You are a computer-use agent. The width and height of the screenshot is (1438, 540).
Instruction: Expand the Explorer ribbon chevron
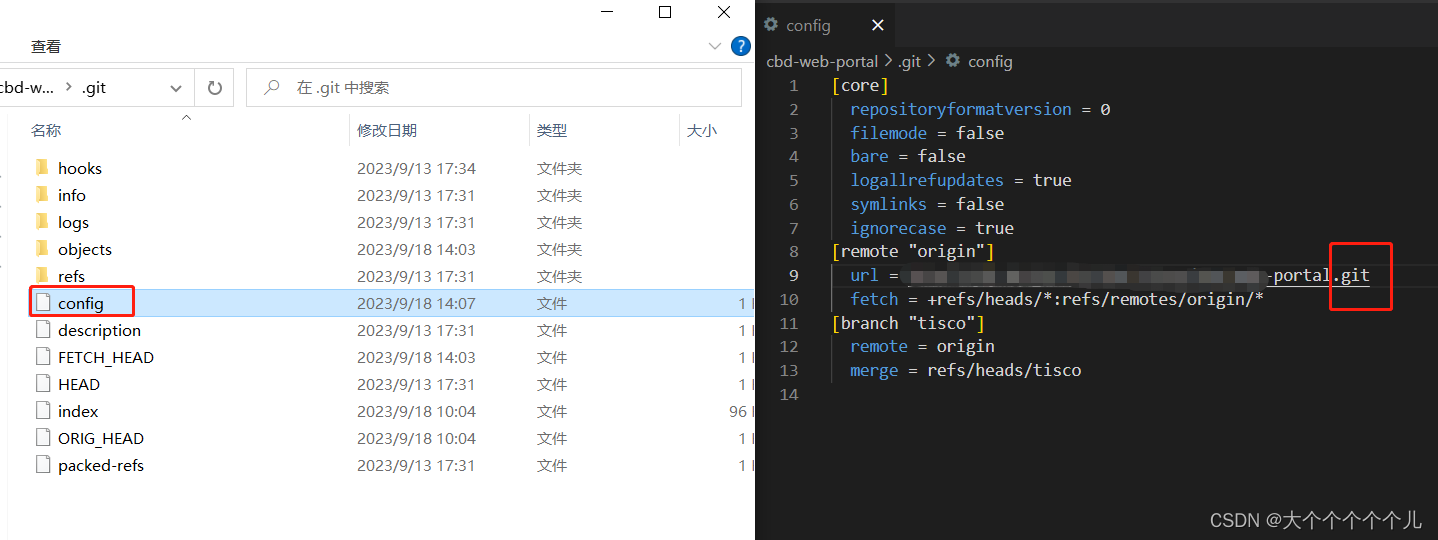(715, 46)
